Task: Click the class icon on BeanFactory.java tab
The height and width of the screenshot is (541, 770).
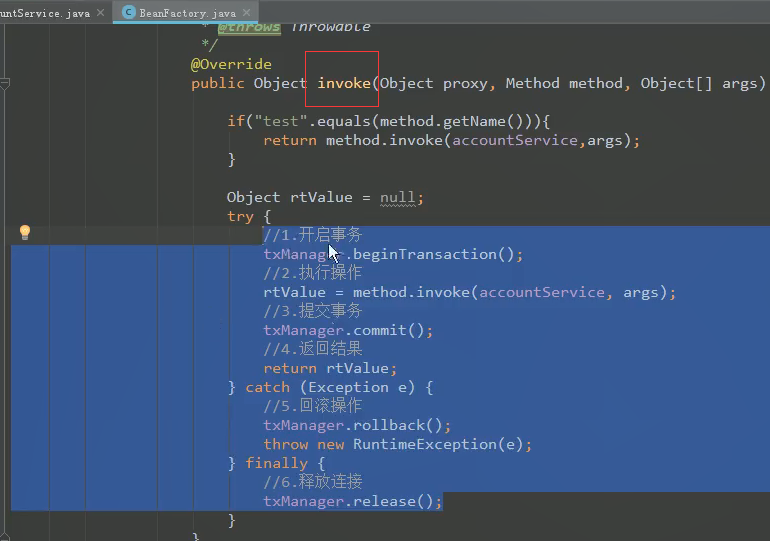Action: coord(129,12)
